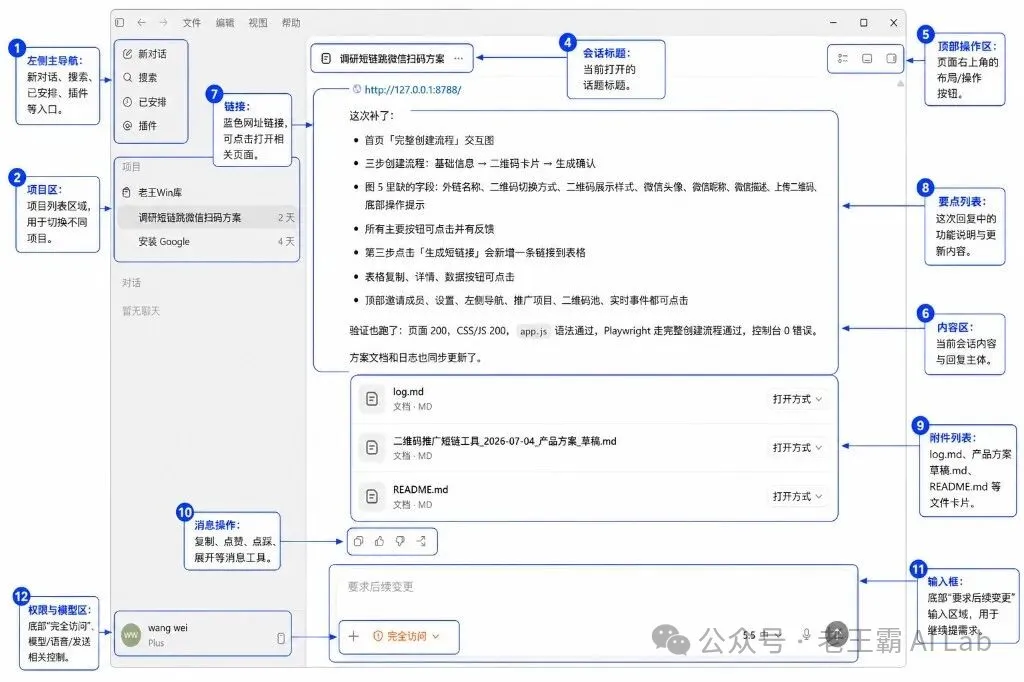Click the log.md file name
Image resolution: width=1024 pixels, height=682 pixels.
[408, 392]
